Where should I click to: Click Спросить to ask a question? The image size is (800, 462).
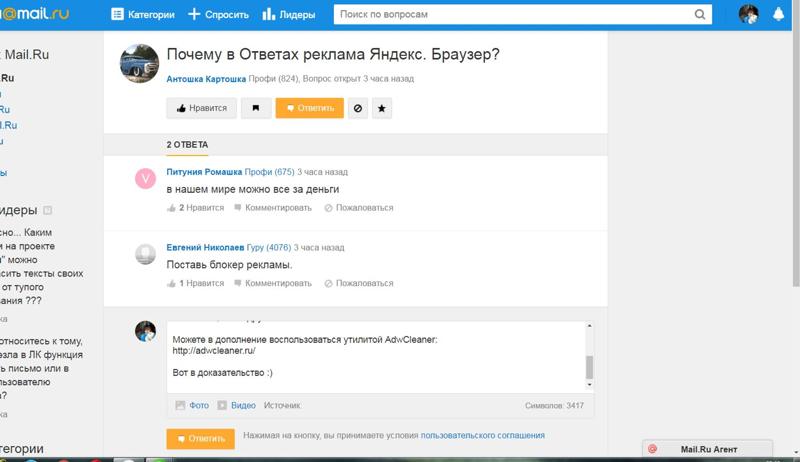click(x=218, y=15)
